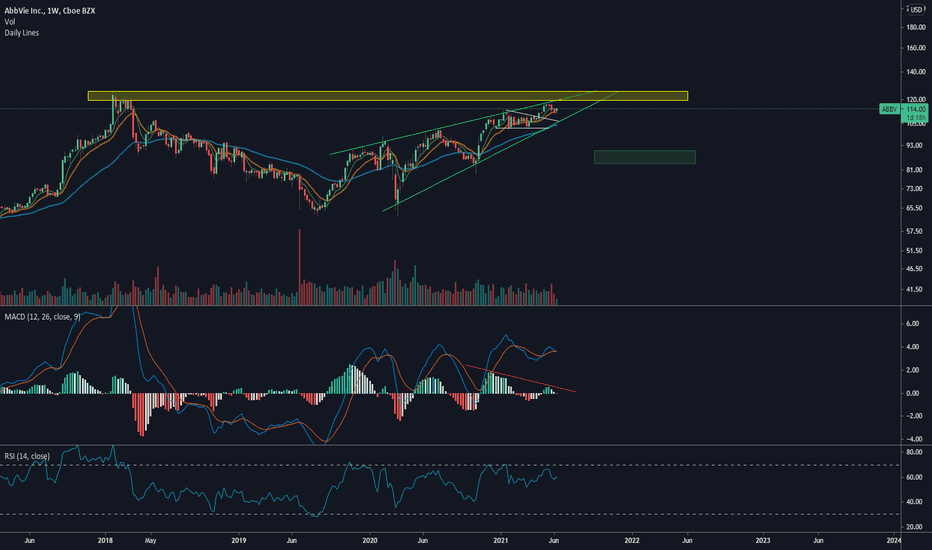Click the 73.00 price axis label
The height and width of the screenshot is (550, 932).
(x=916, y=189)
